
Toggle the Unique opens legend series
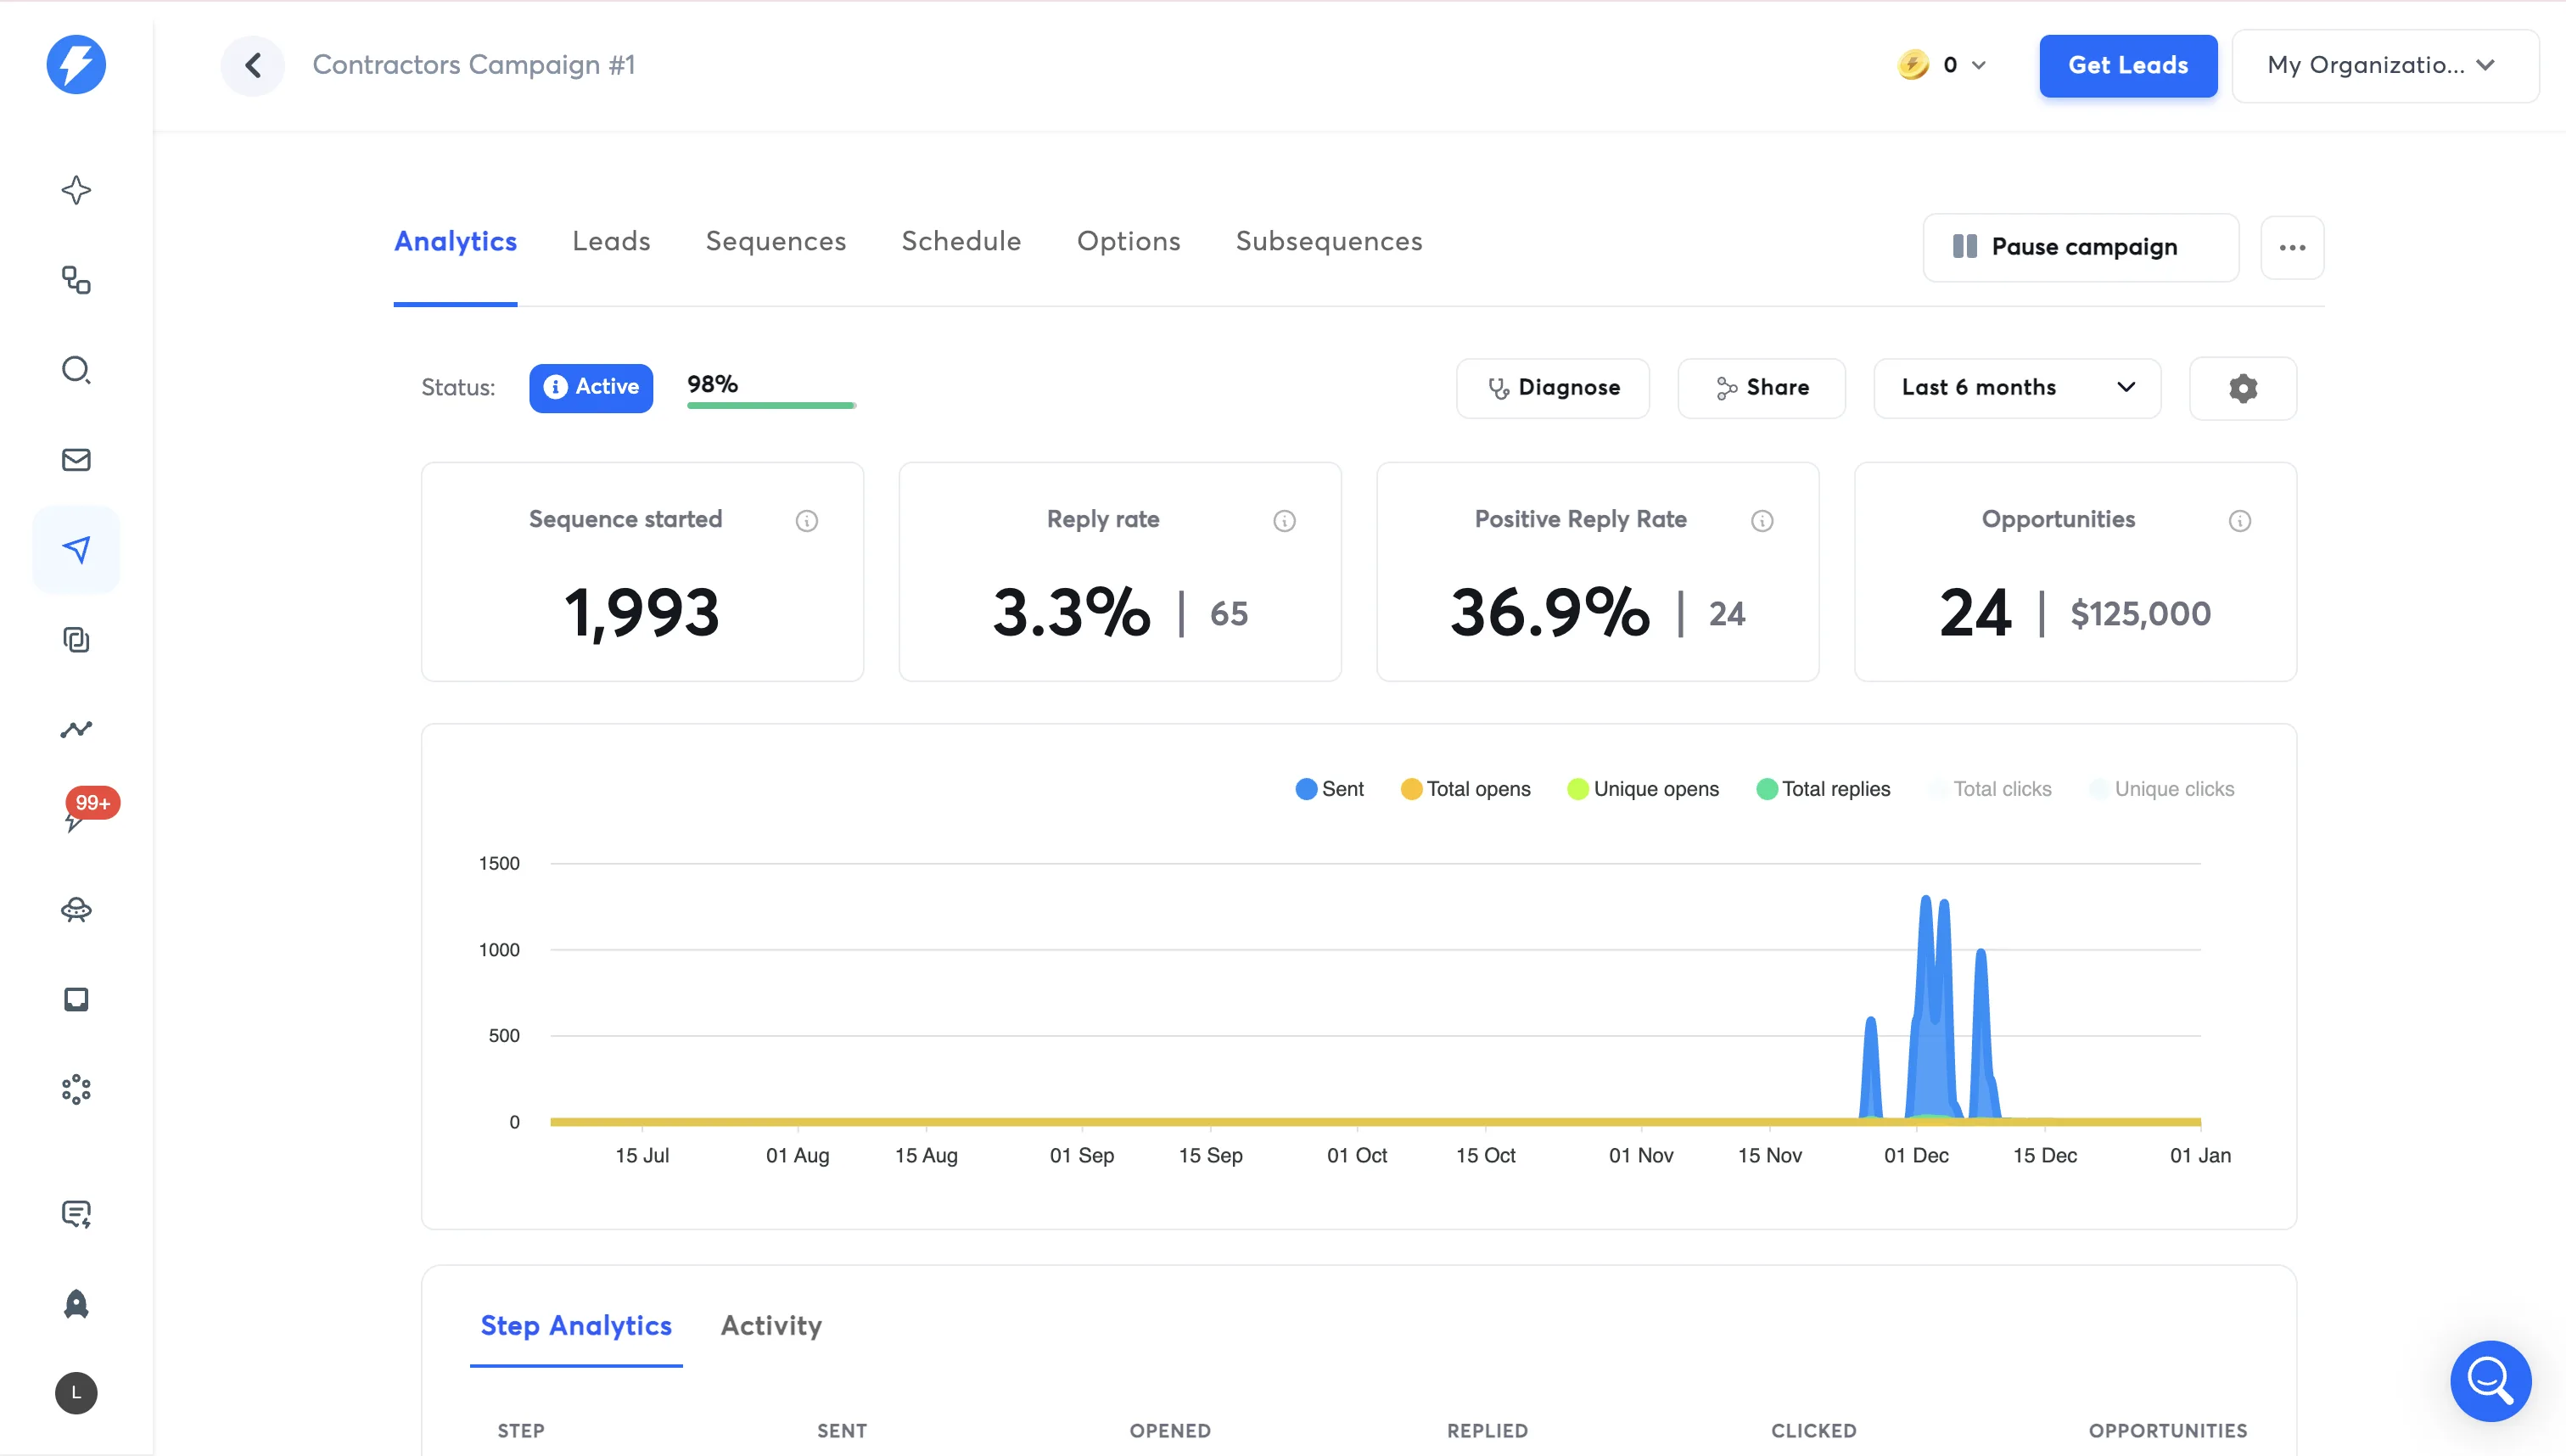1643,789
